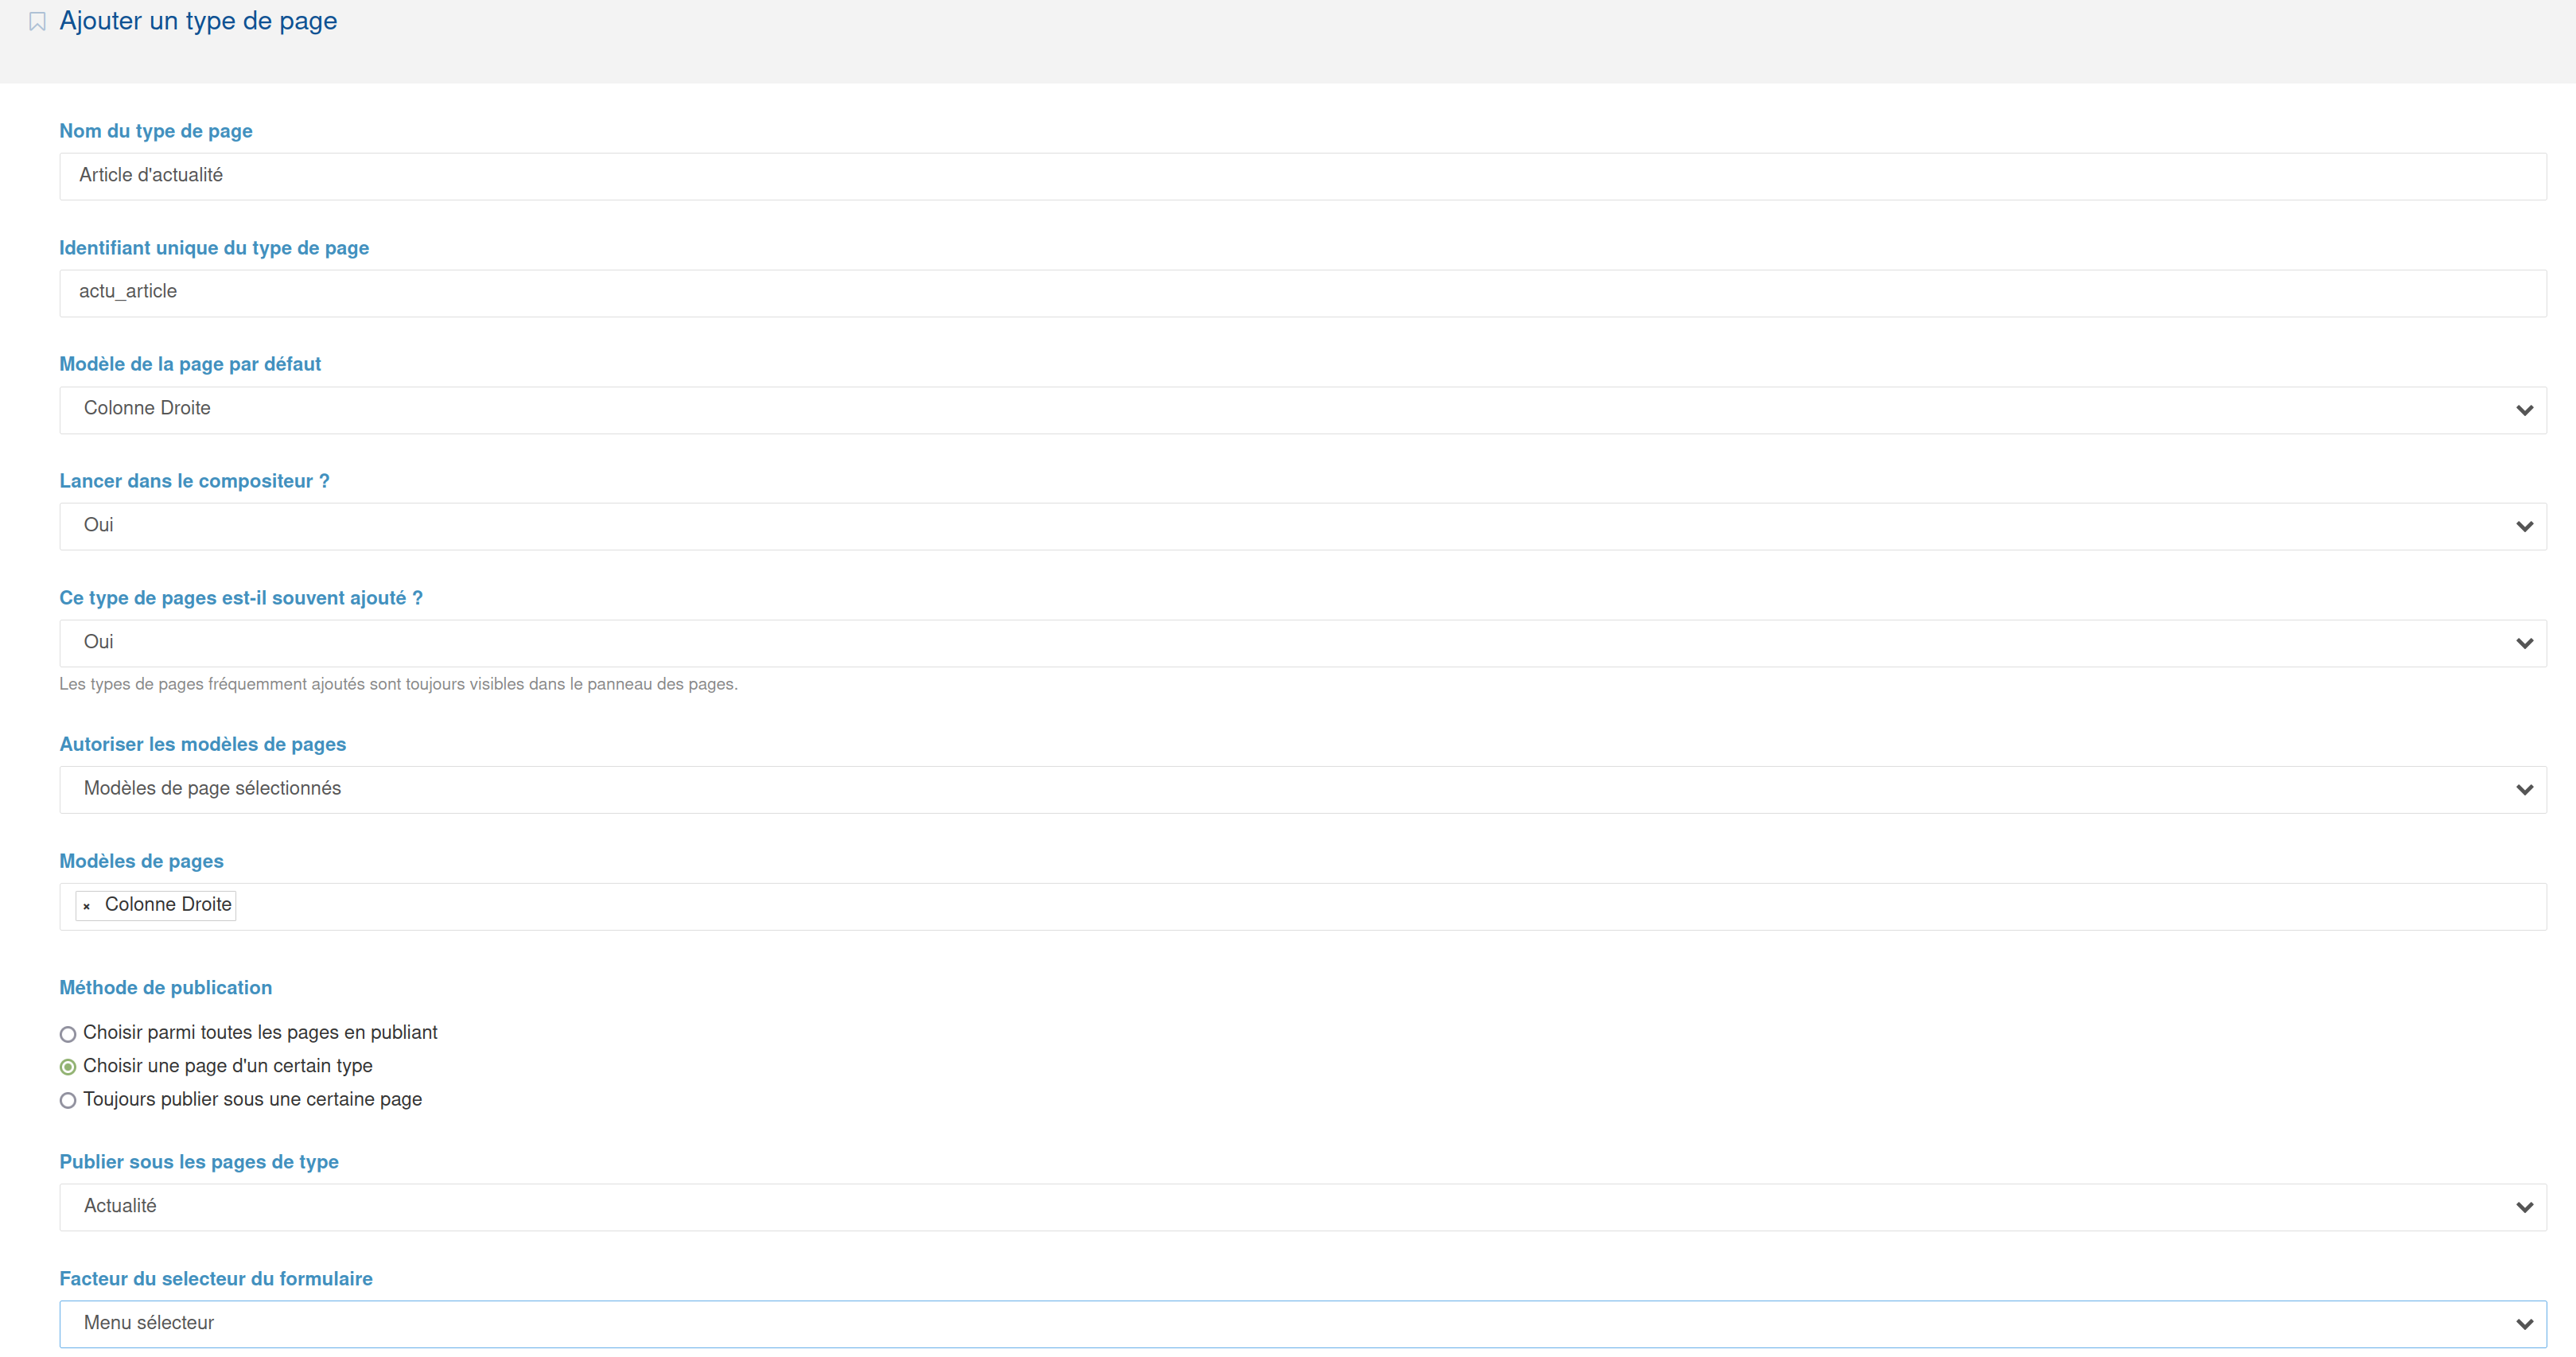Click the chevron arrow of Modèle de la page par défaut
2576x1357 pixels.
[2524, 410]
